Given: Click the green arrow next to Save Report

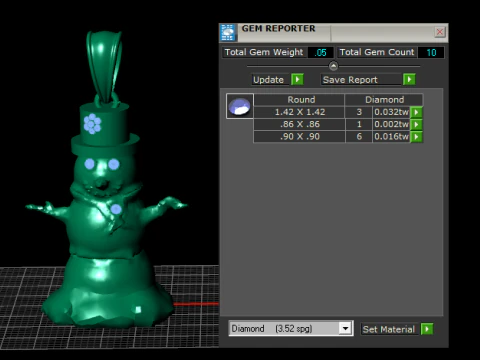Looking at the screenshot, I should pyautogui.click(x=409, y=79).
